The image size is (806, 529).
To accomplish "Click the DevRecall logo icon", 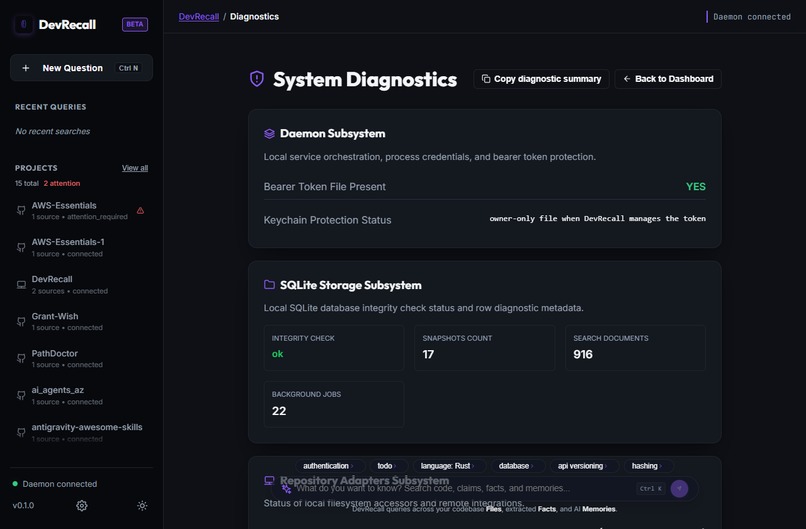I will (24, 24).
